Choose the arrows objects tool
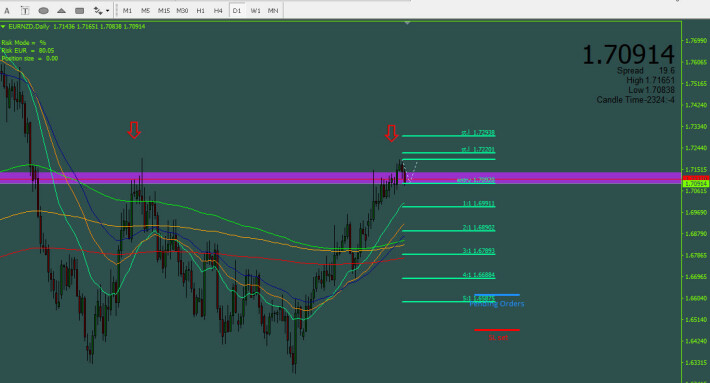The height and width of the screenshot is (383, 710). [98, 10]
